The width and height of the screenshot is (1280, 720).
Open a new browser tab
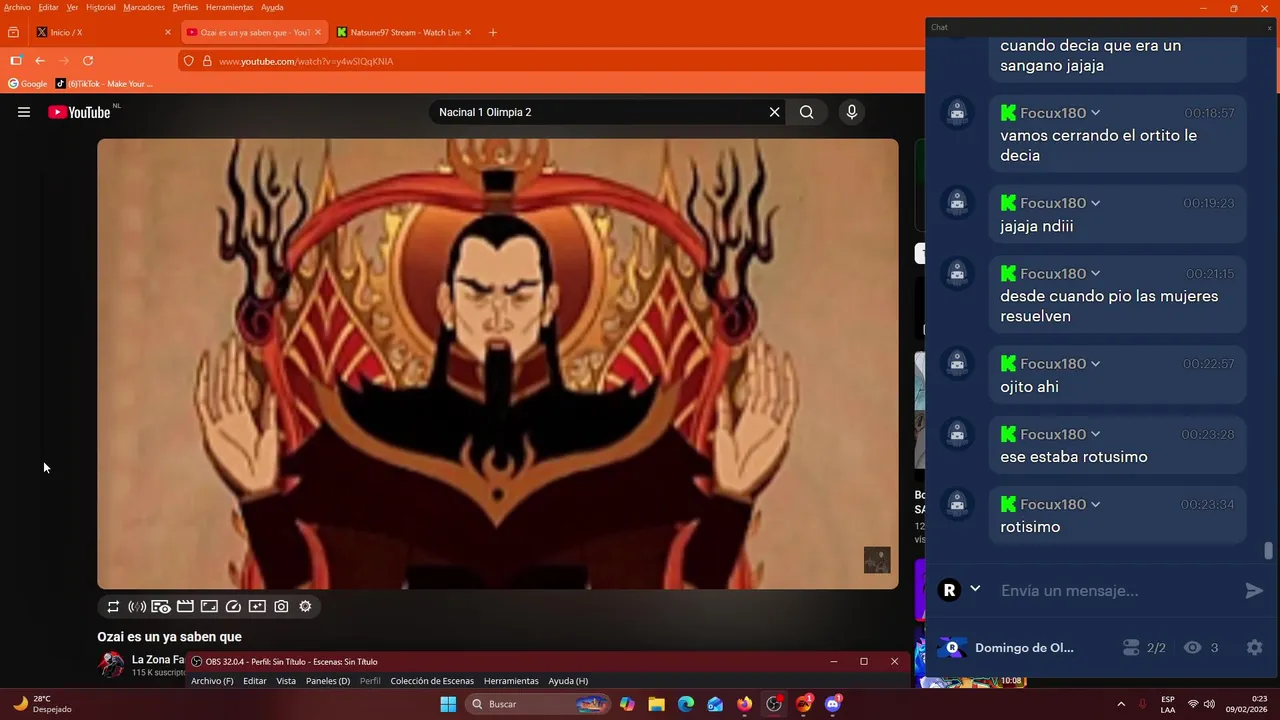tap(493, 32)
